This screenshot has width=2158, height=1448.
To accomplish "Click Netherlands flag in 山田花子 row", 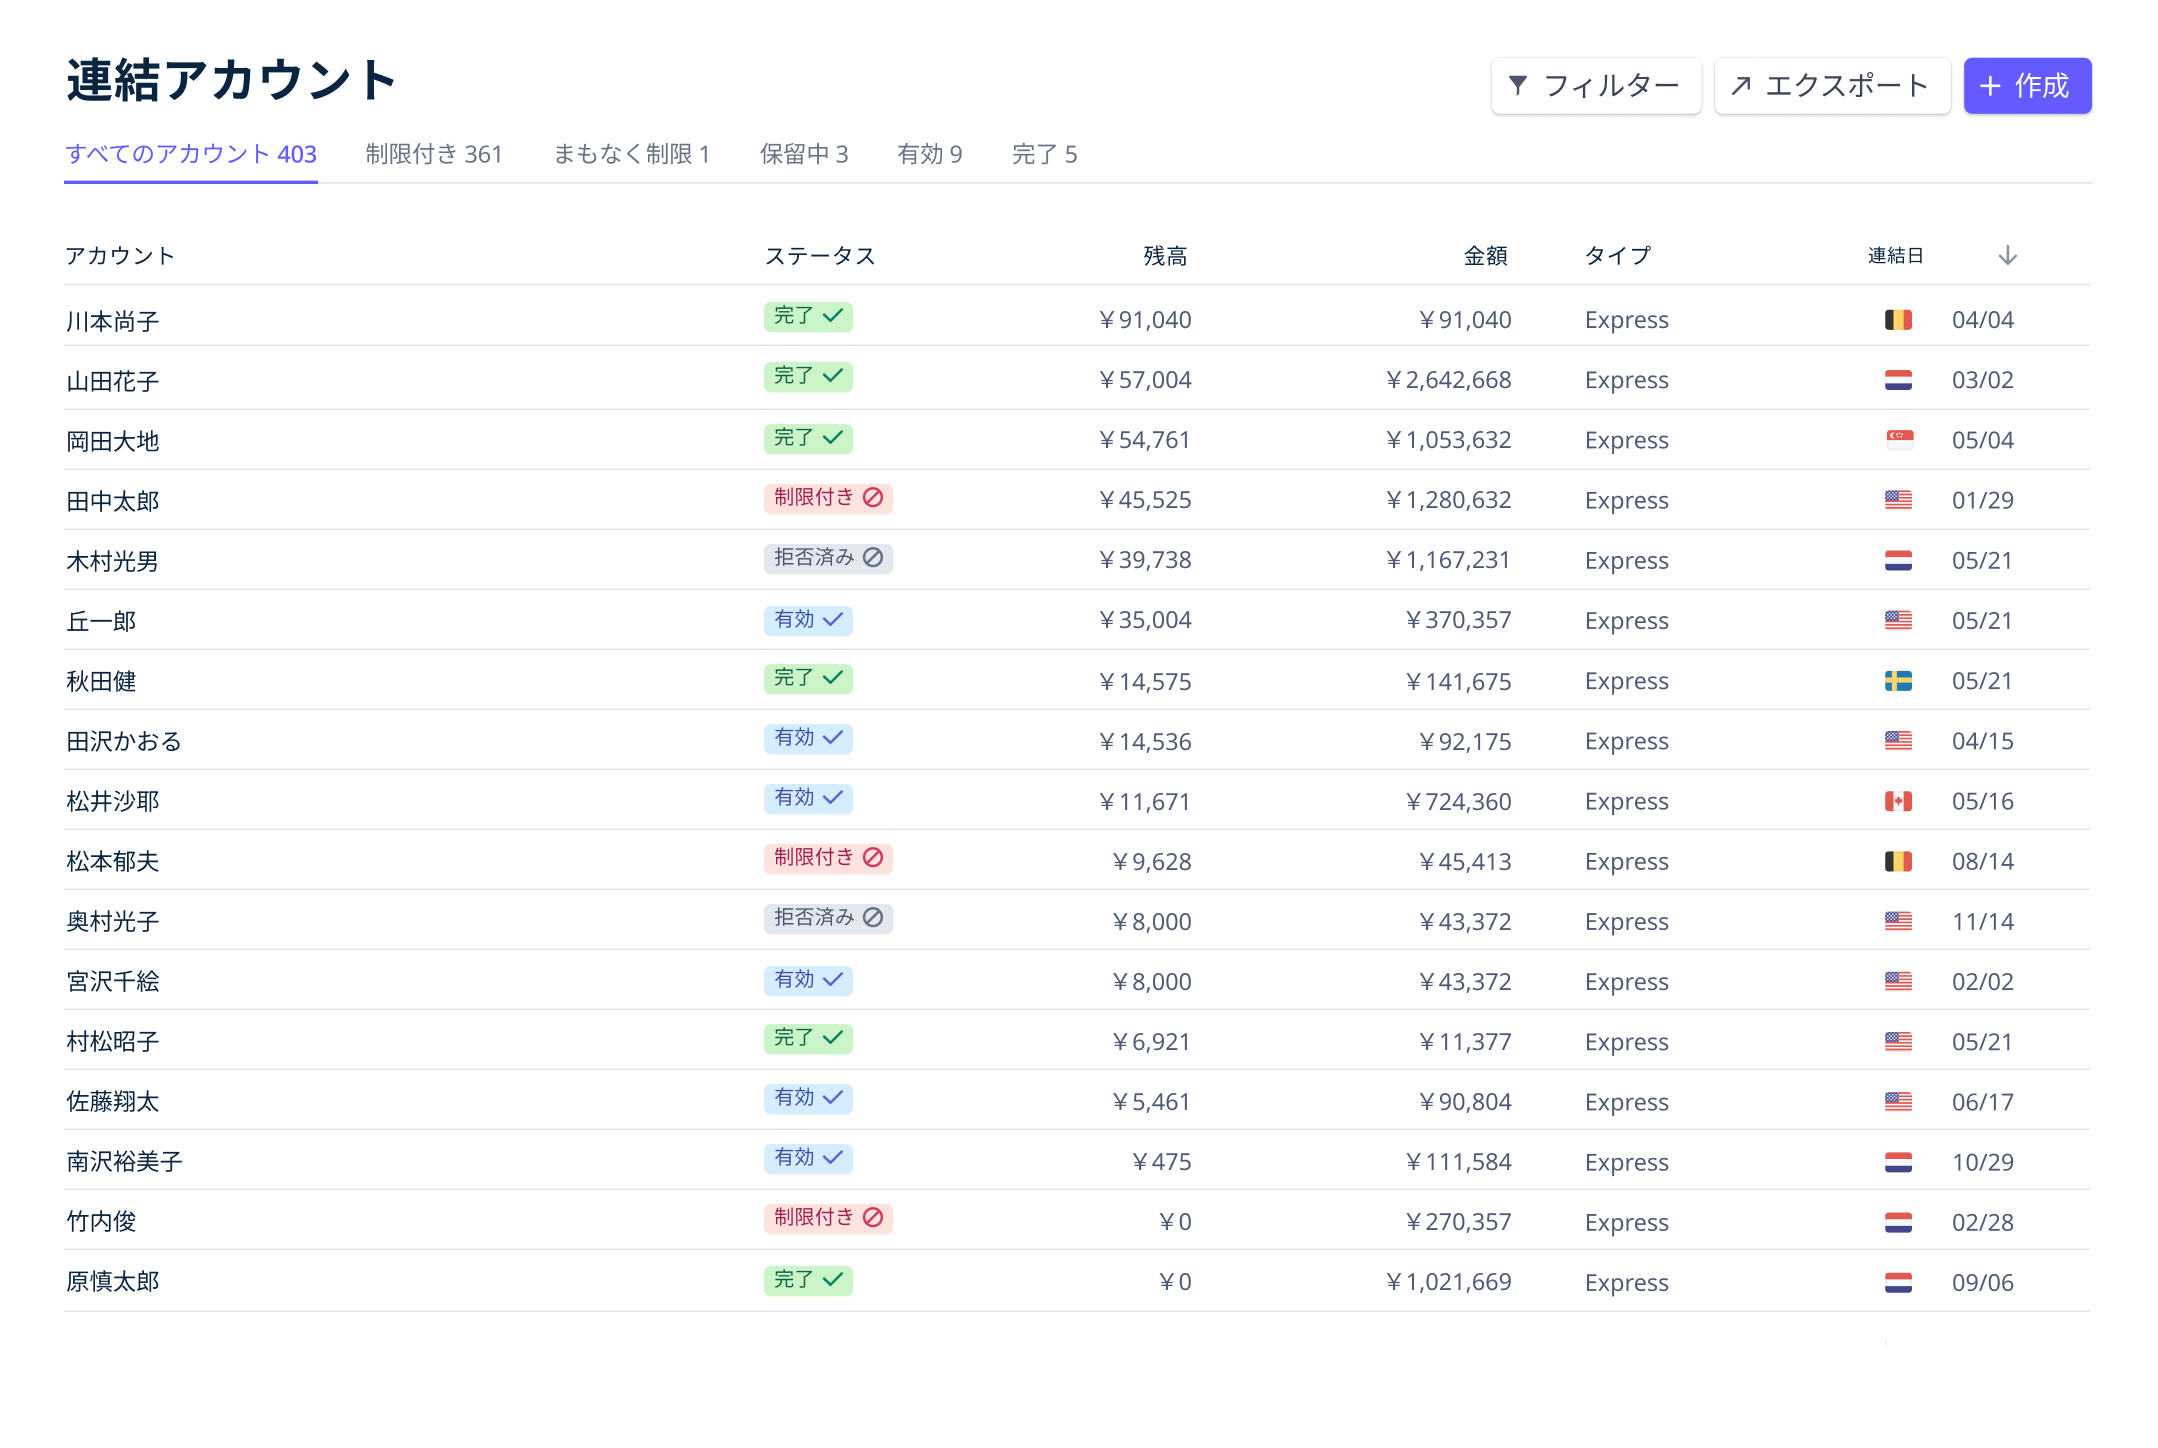I will pyautogui.click(x=1898, y=380).
